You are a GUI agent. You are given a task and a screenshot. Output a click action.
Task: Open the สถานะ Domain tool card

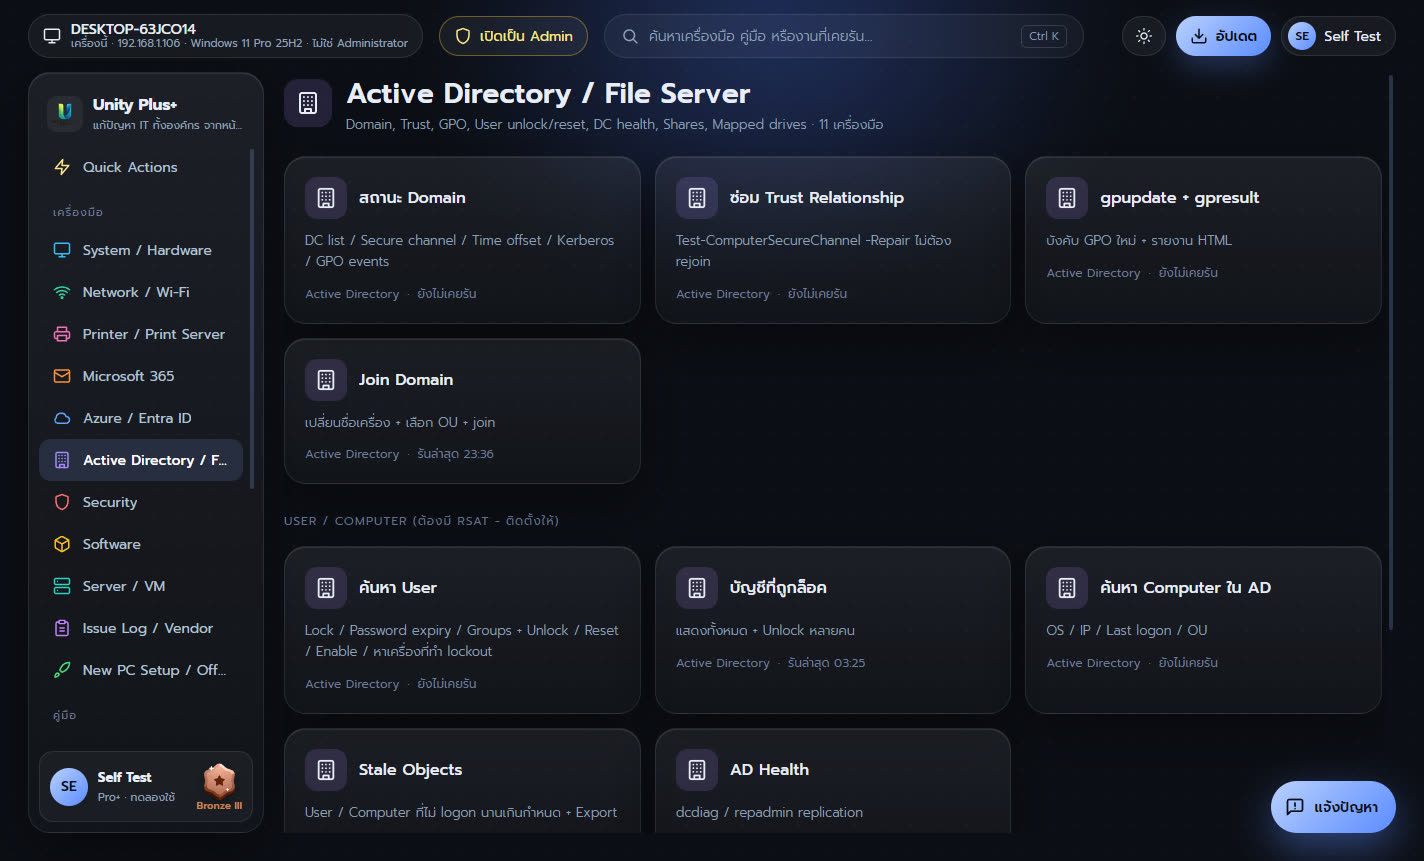click(462, 240)
